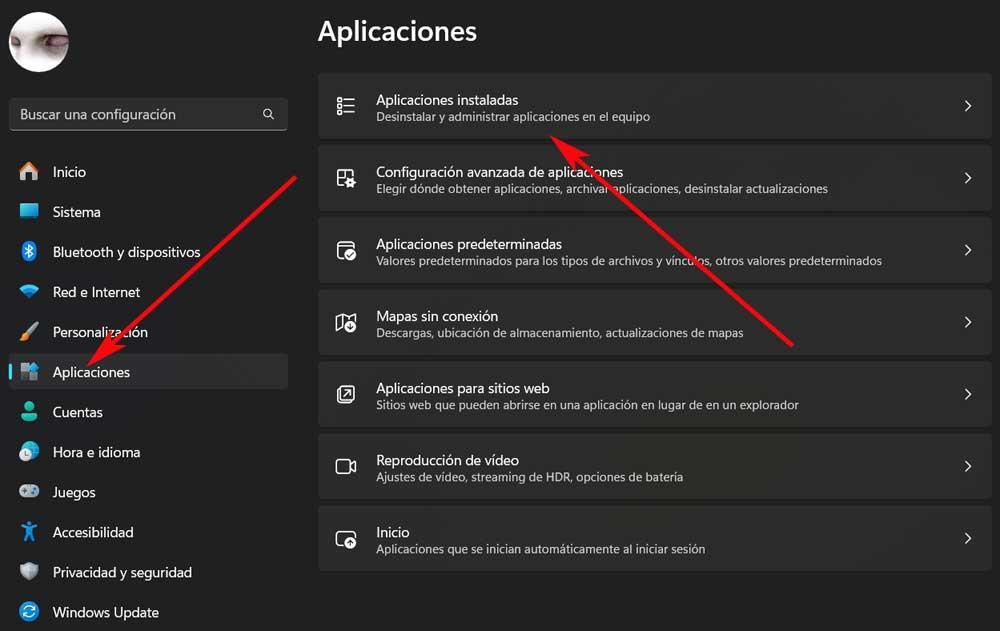Click the Personalización brush icon
This screenshot has height=631, width=1000.
(28, 332)
